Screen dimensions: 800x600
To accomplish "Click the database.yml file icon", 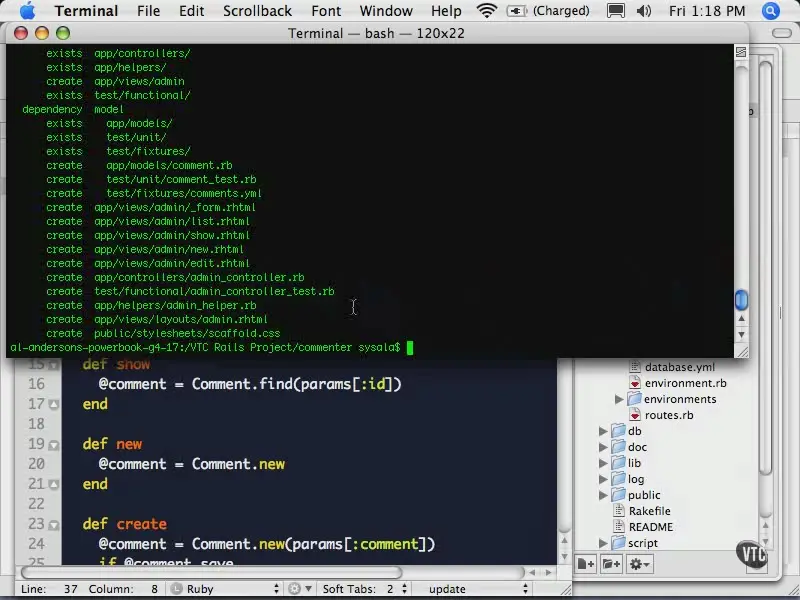I will point(635,366).
